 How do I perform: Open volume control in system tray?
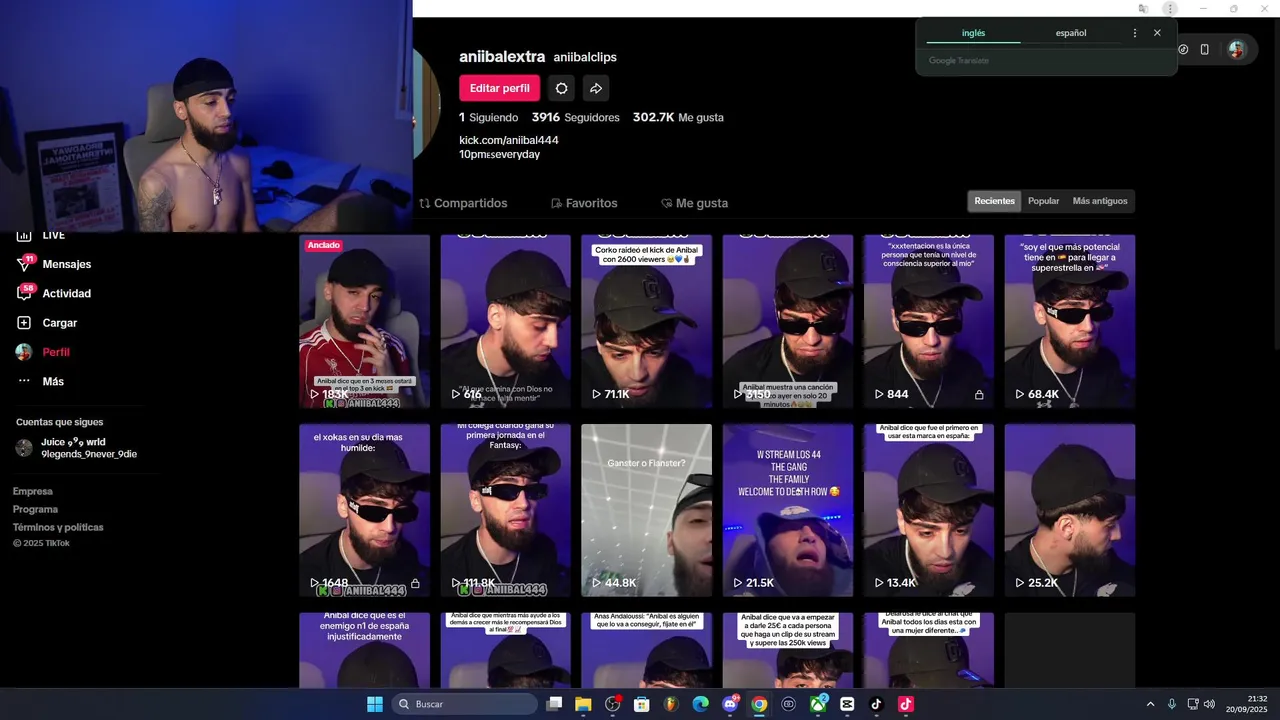coord(1209,704)
